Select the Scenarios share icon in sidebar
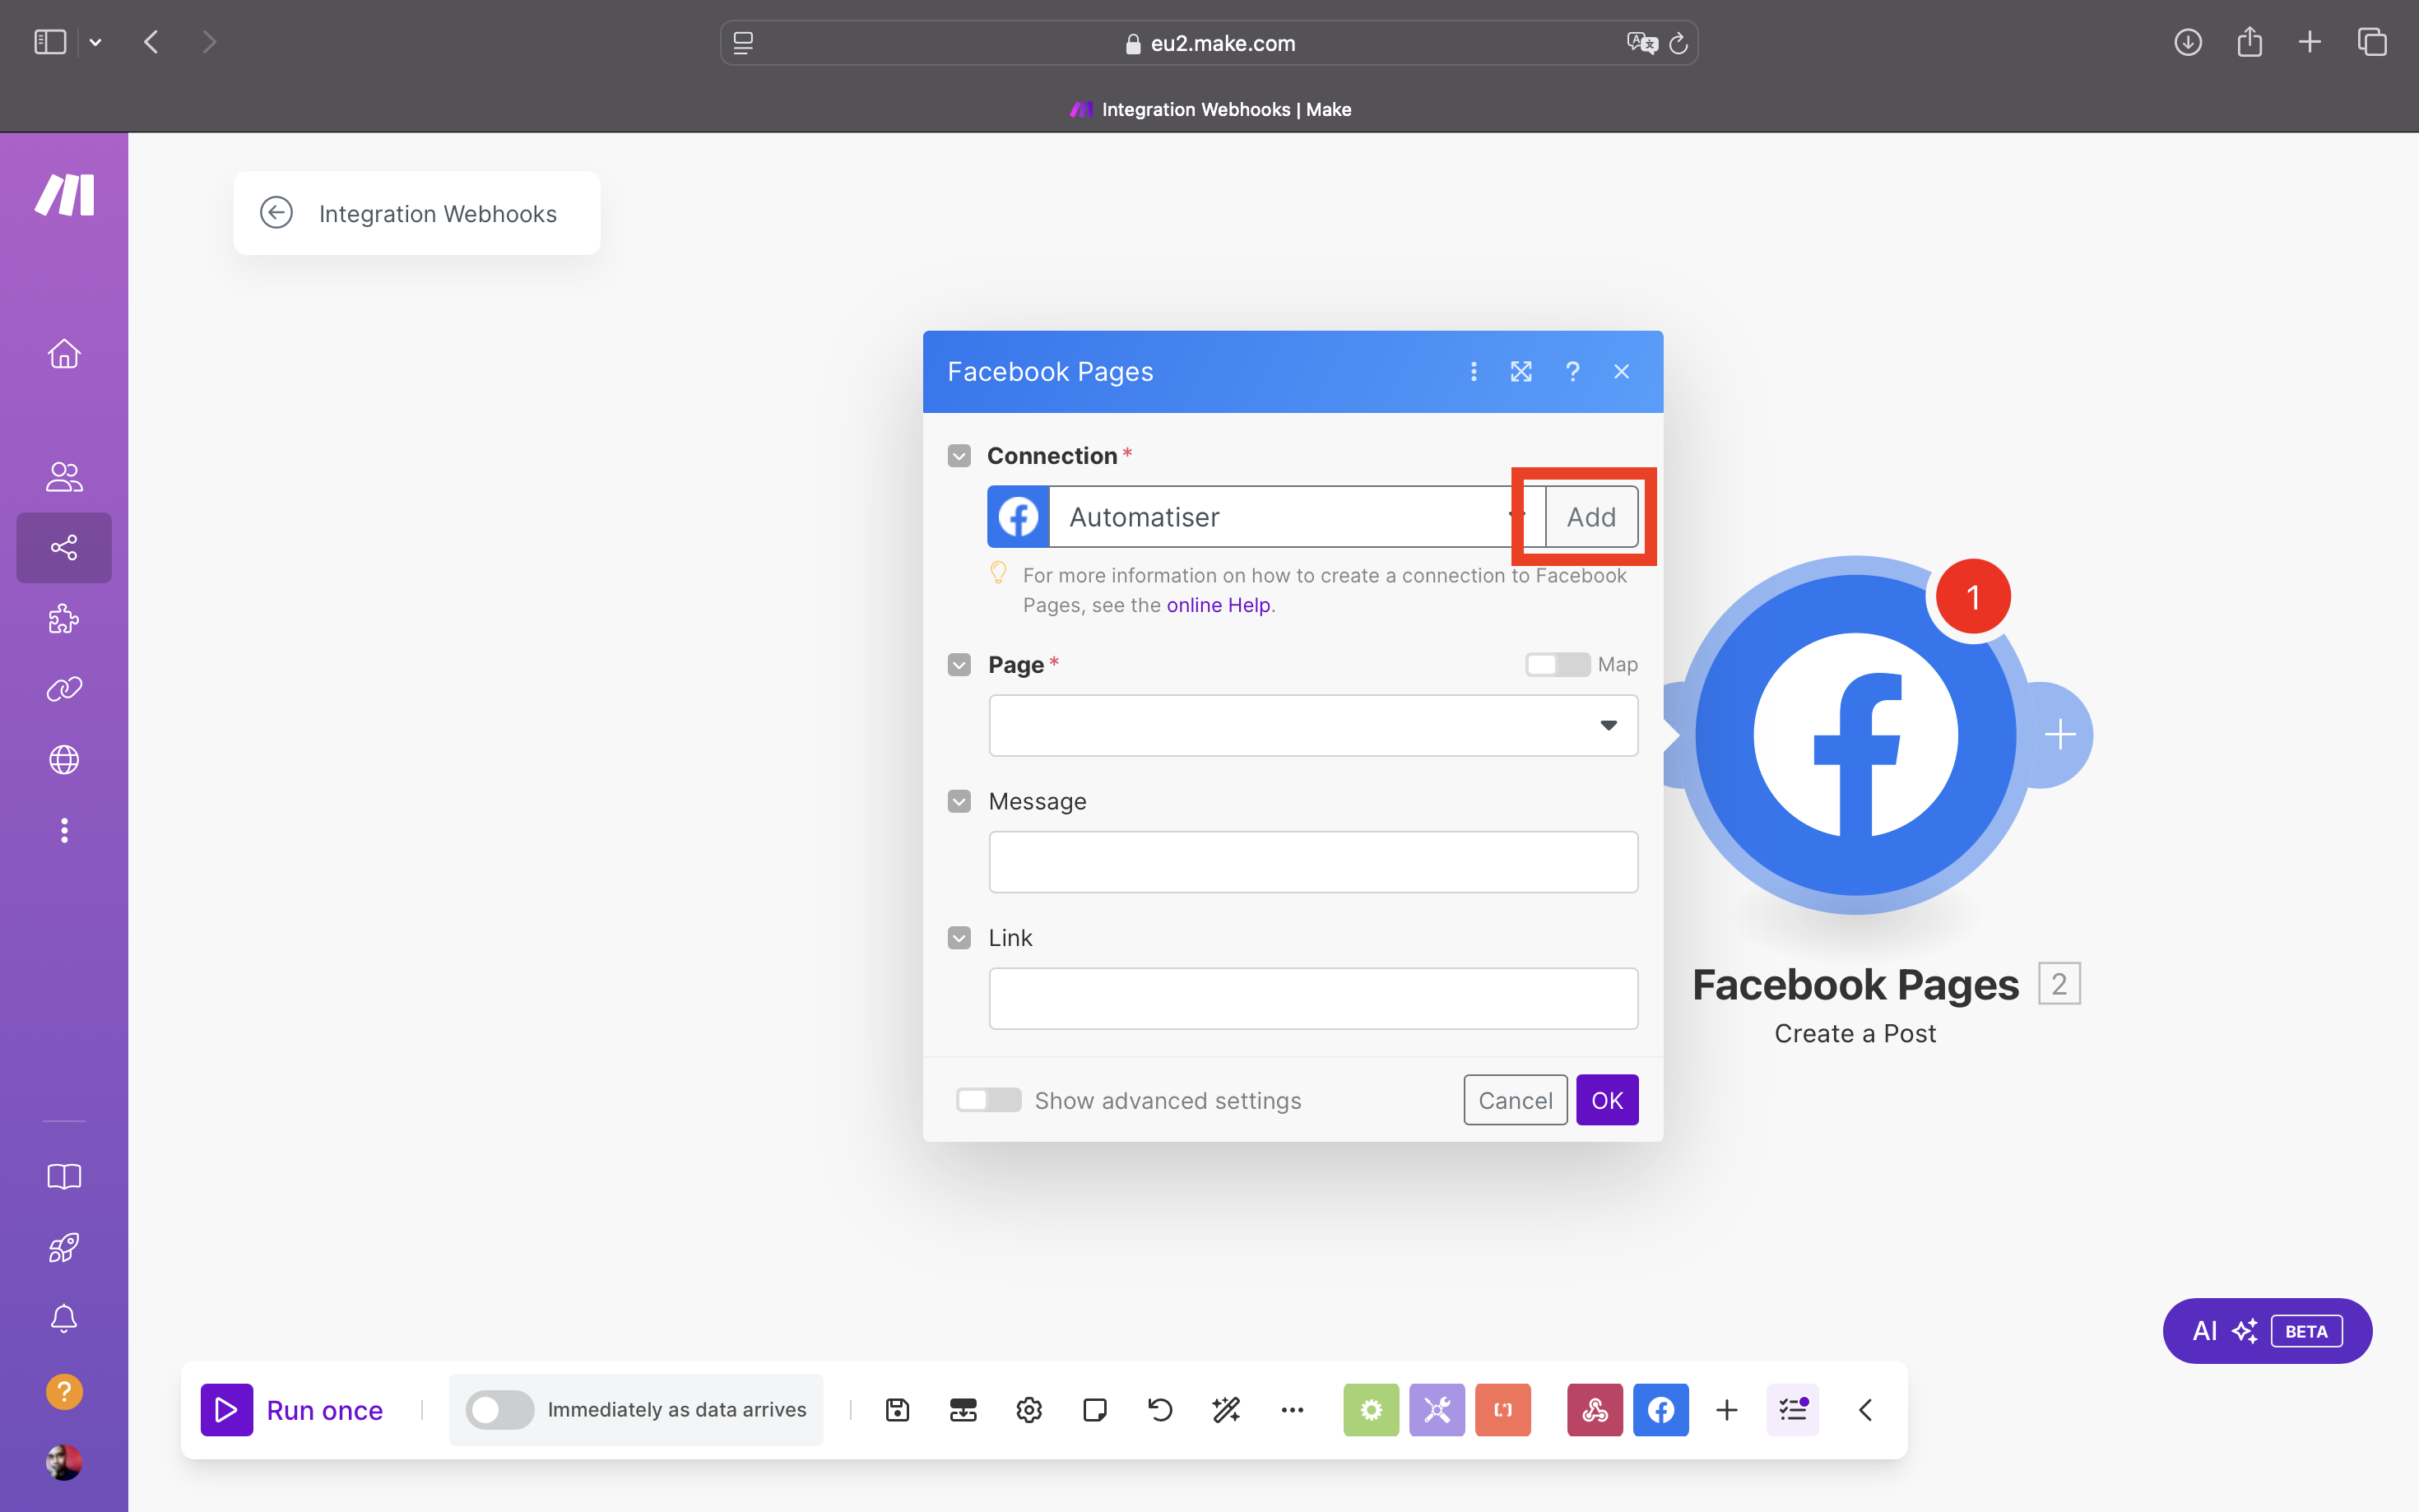 (64, 547)
